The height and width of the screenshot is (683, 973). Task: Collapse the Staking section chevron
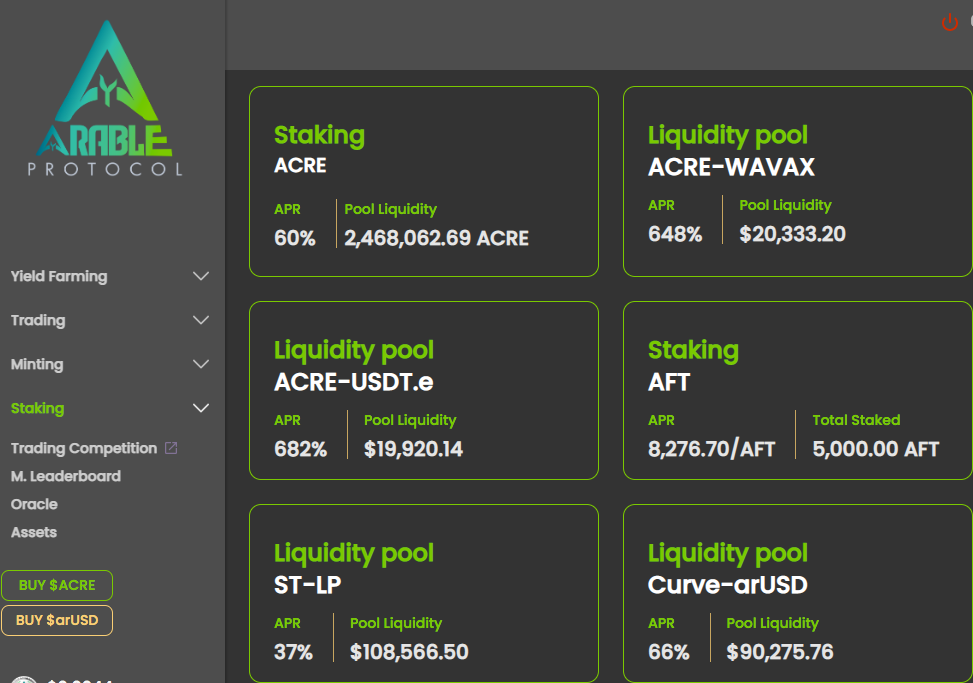coord(200,408)
